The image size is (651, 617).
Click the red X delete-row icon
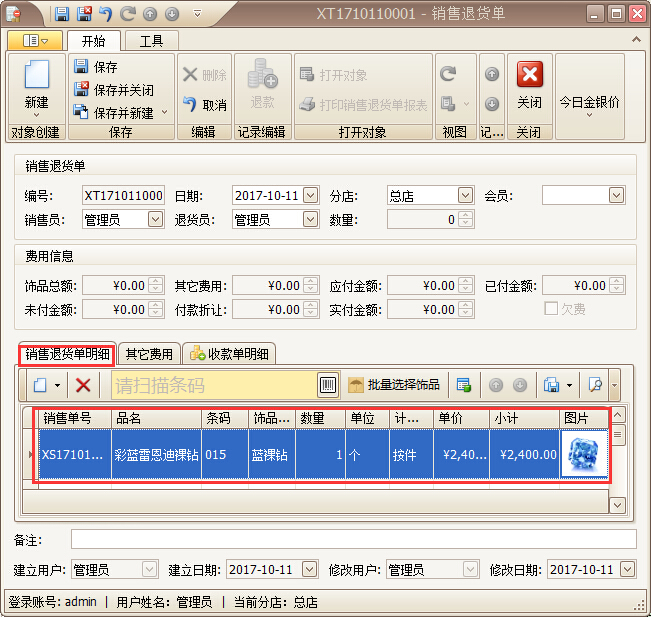[x=83, y=385]
